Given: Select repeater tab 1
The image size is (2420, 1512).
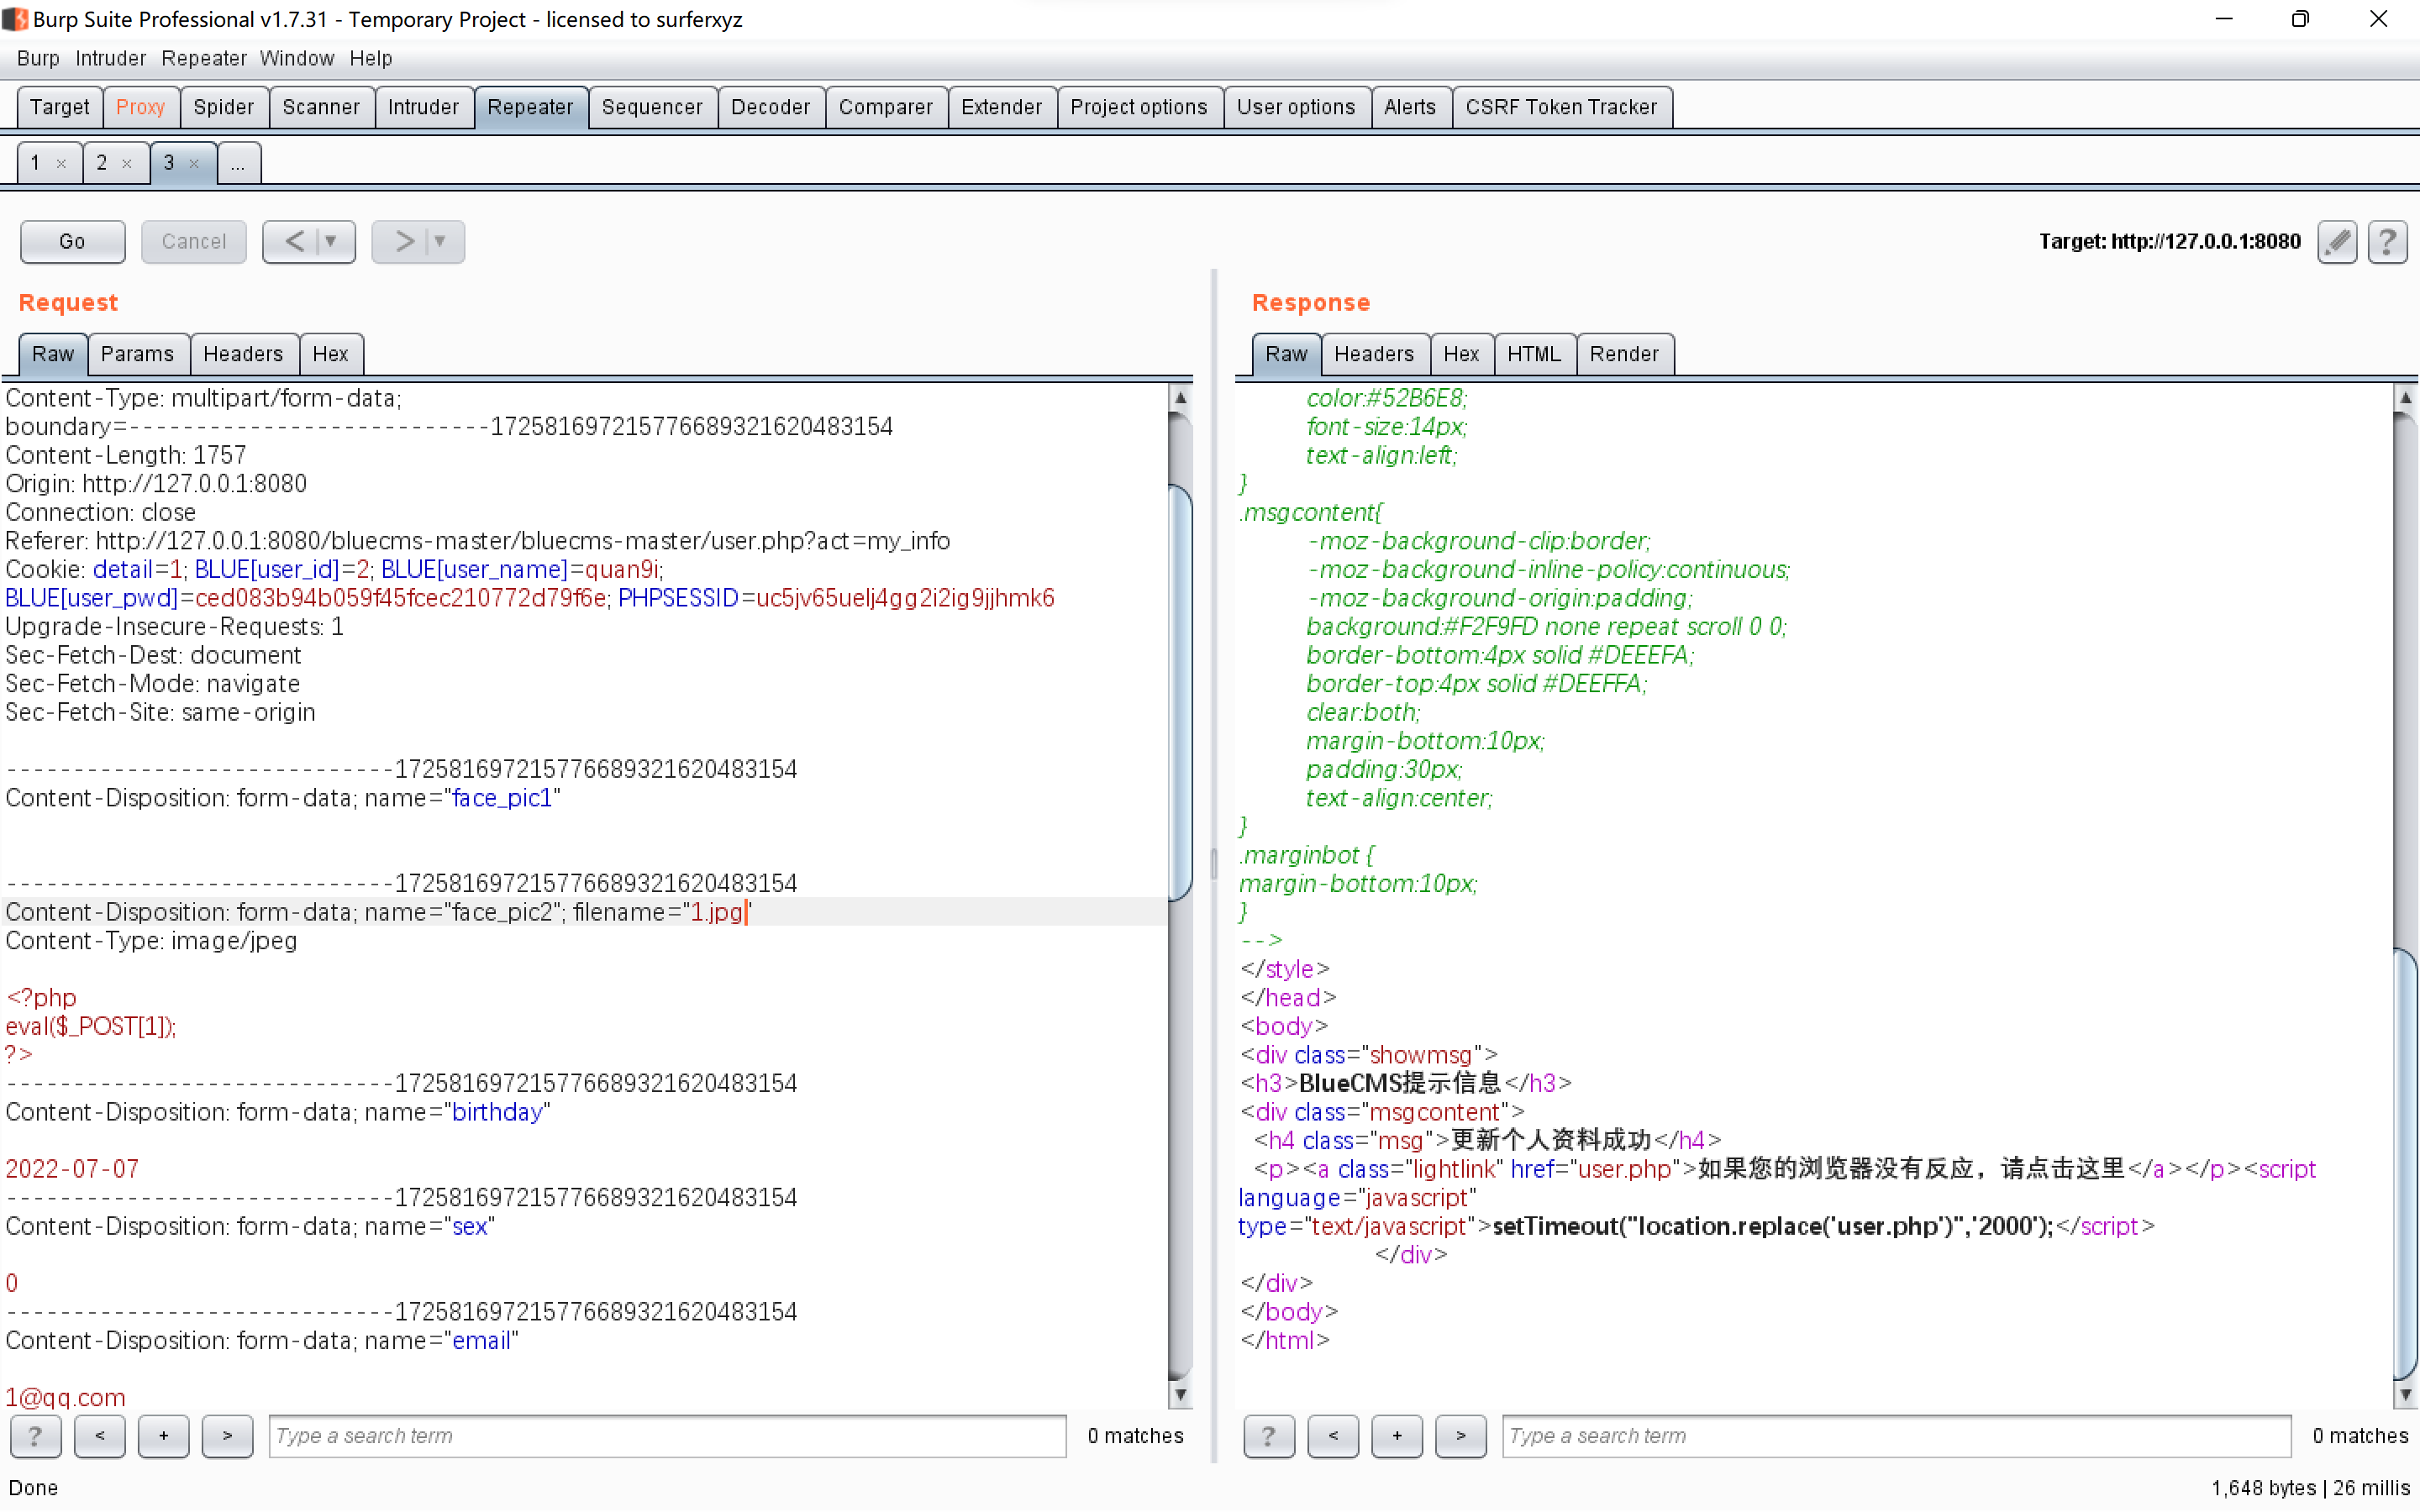Looking at the screenshot, I should (36, 163).
